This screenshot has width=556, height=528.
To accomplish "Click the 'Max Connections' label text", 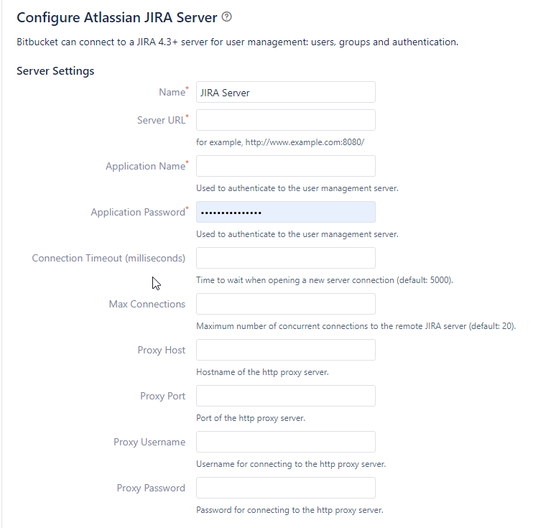I will click(x=147, y=304).
